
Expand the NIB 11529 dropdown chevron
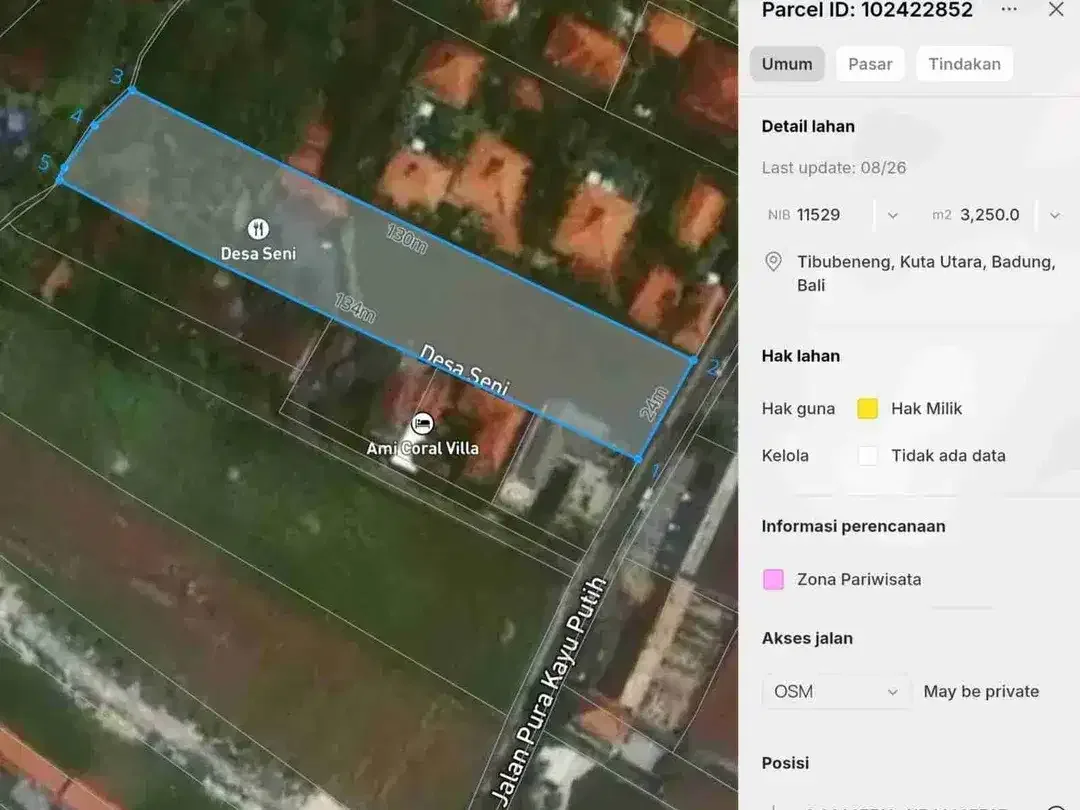click(x=893, y=216)
